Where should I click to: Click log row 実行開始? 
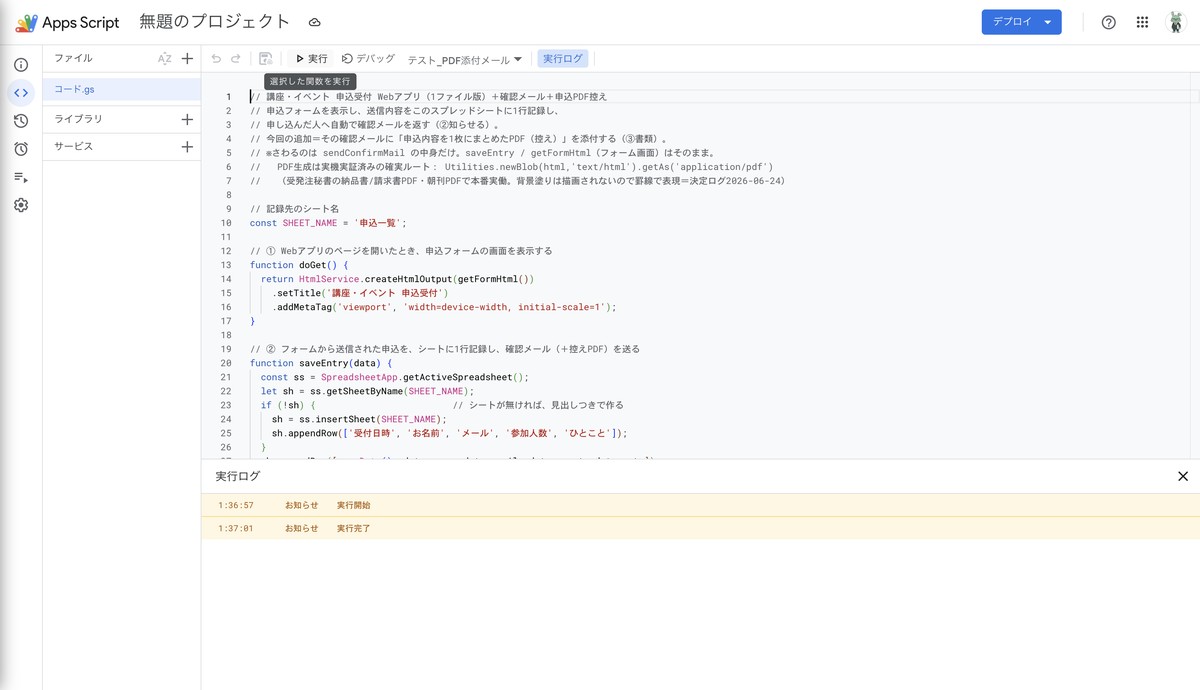[700, 505]
